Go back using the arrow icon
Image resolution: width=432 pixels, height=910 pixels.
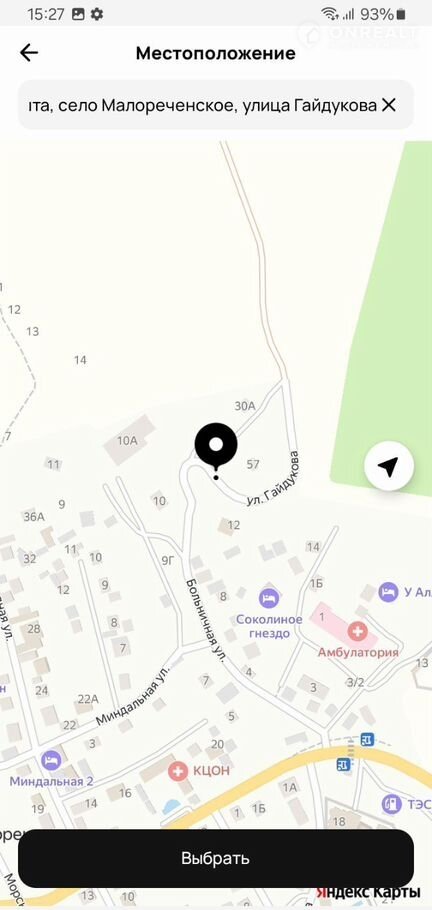click(28, 53)
